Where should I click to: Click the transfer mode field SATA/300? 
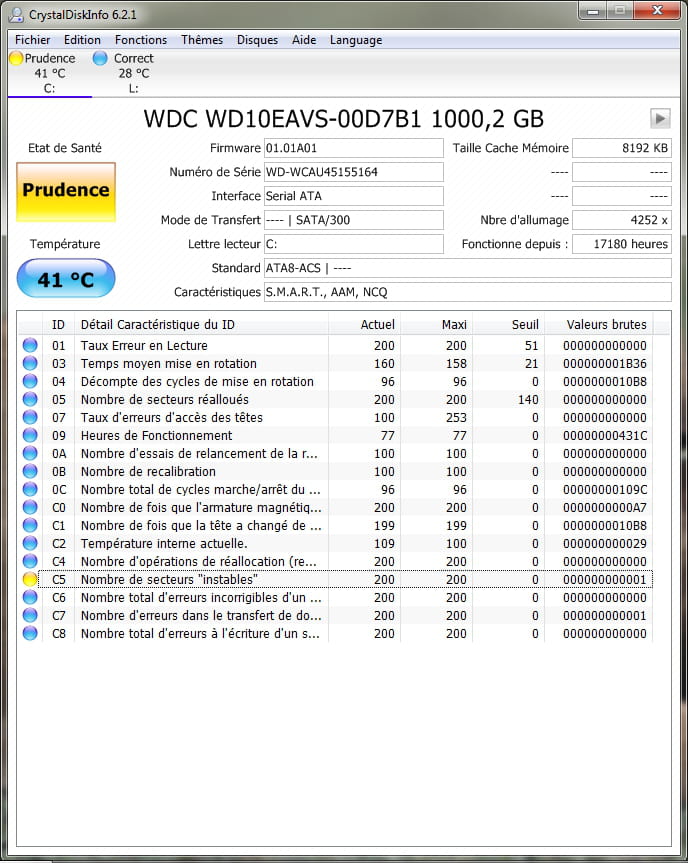point(353,220)
